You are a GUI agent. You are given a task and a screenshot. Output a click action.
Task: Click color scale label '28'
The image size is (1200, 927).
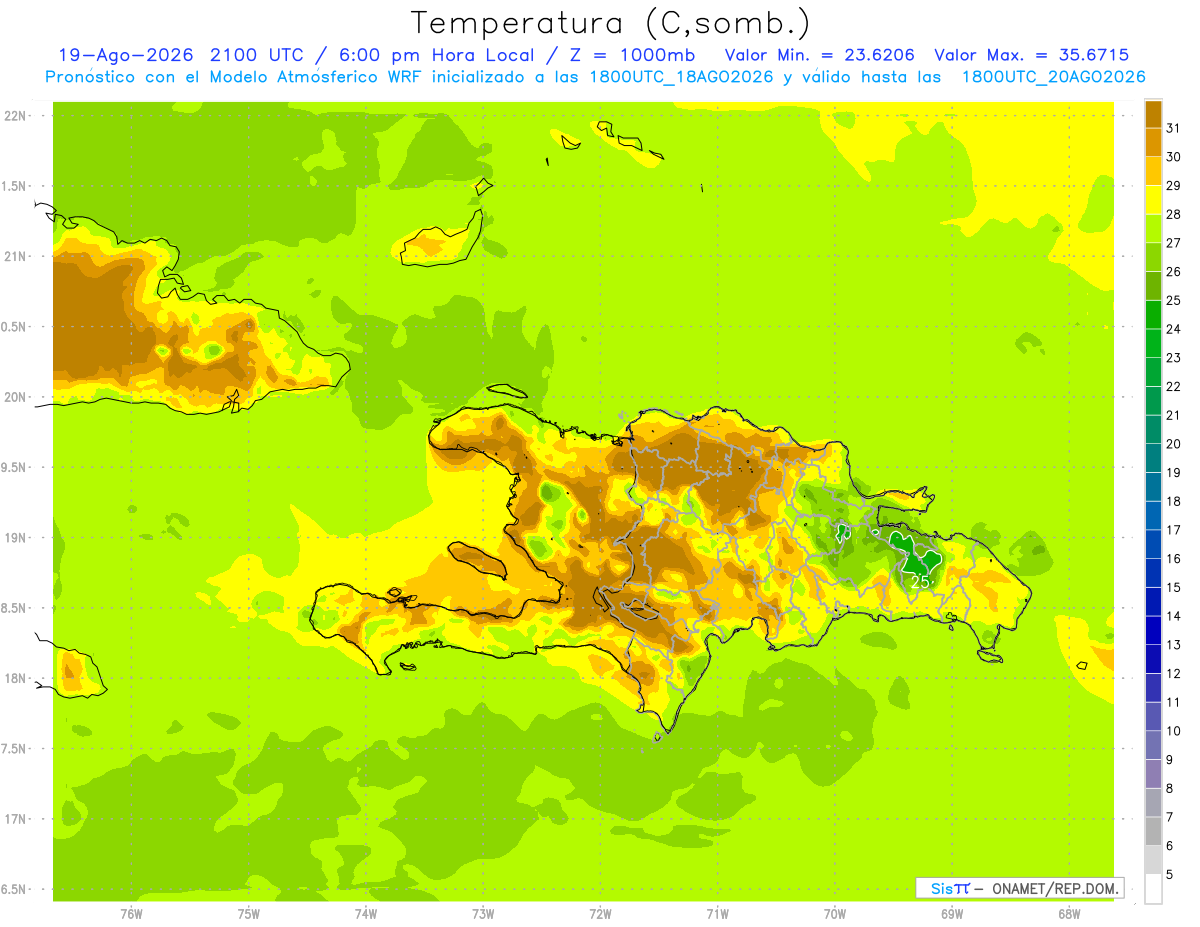click(1173, 213)
